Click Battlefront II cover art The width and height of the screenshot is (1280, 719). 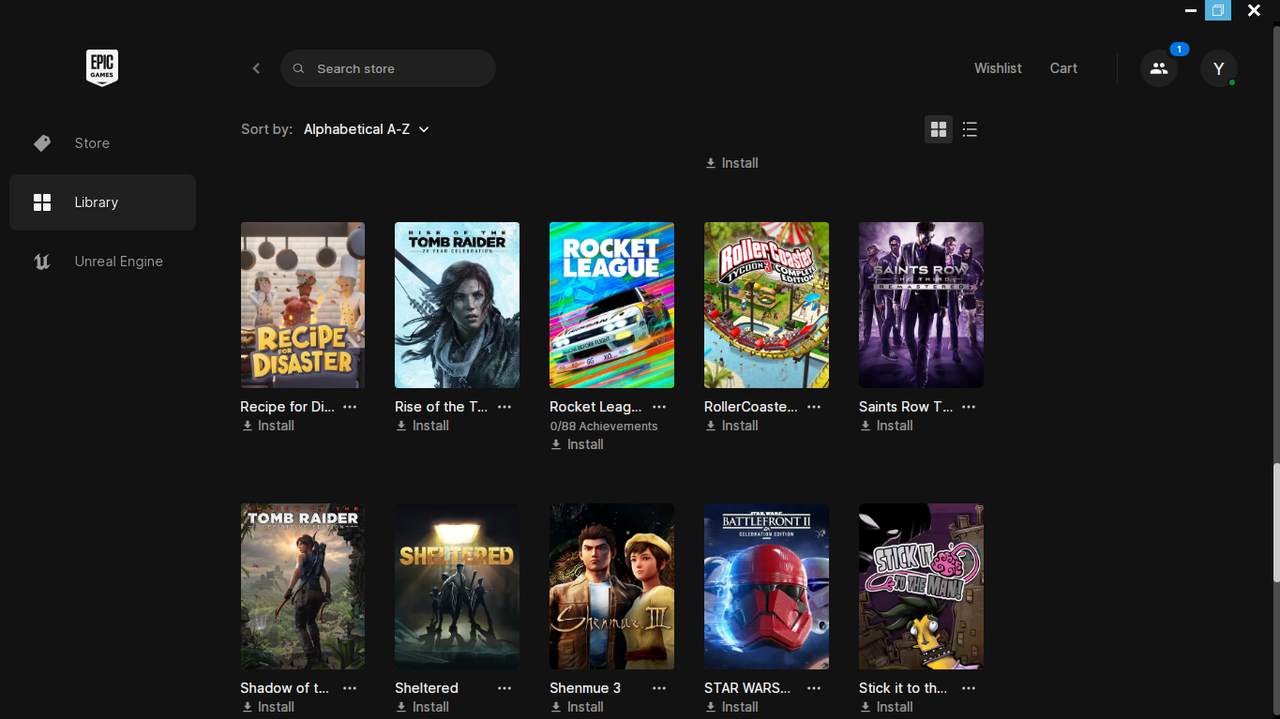[x=767, y=587]
